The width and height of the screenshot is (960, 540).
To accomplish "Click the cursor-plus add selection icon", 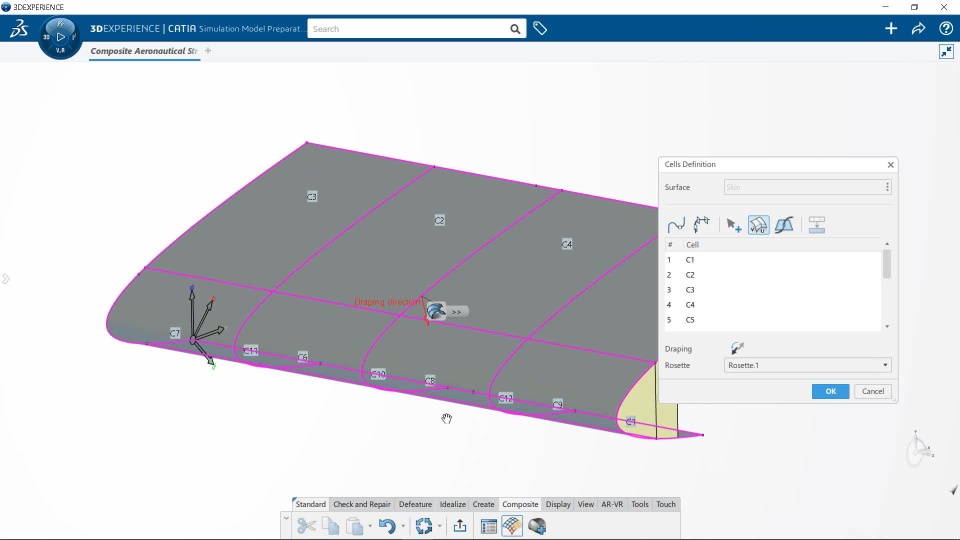I will coord(733,225).
